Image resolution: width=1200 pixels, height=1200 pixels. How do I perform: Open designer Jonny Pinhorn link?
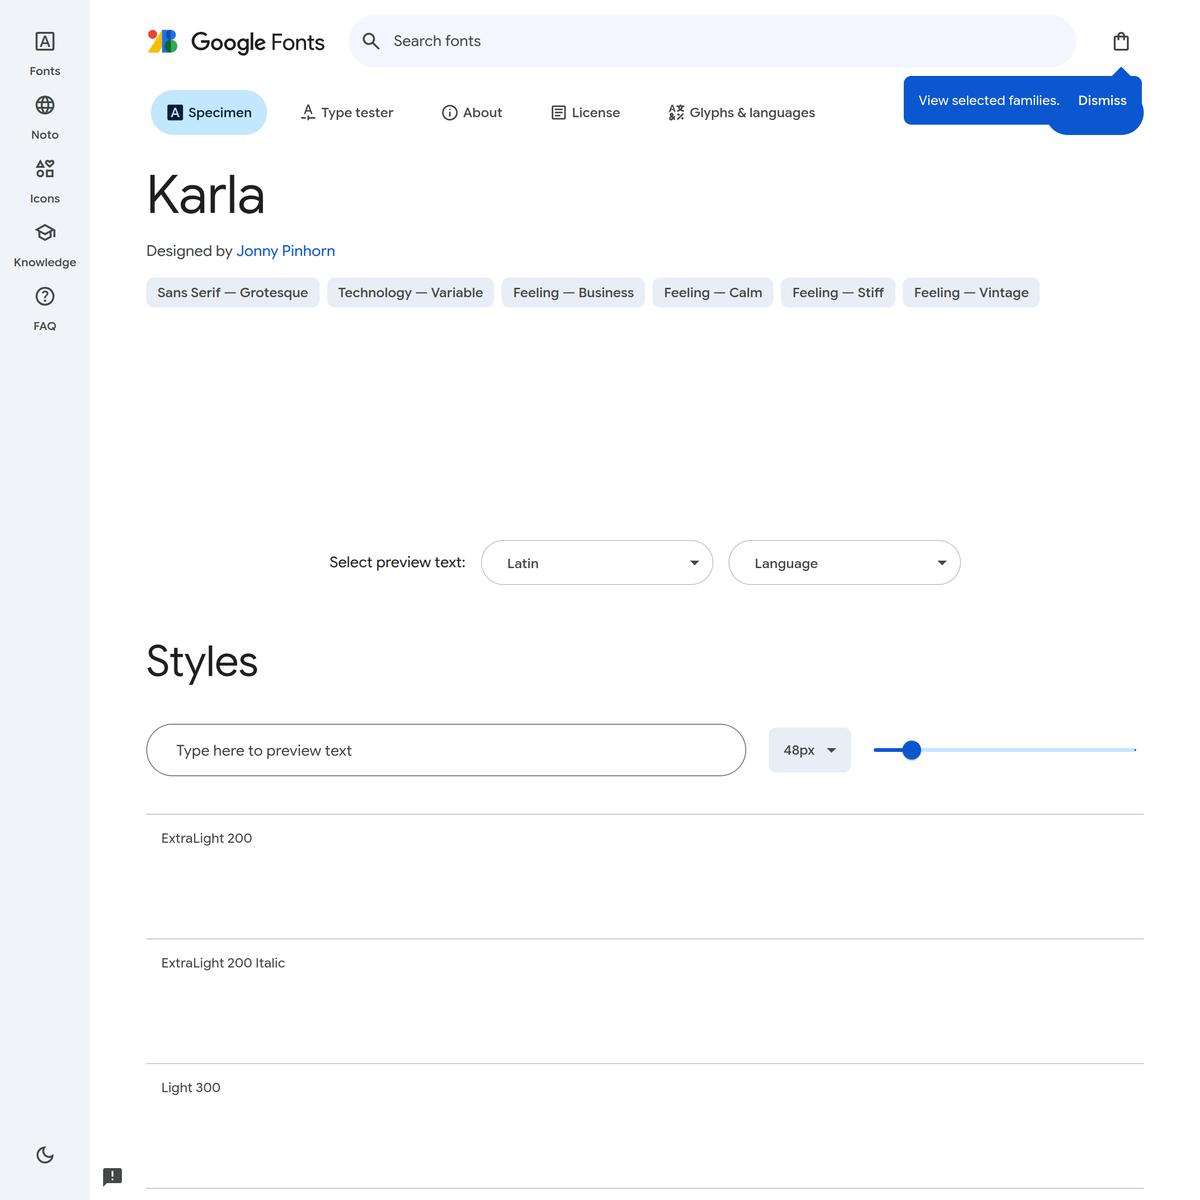(x=285, y=251)
